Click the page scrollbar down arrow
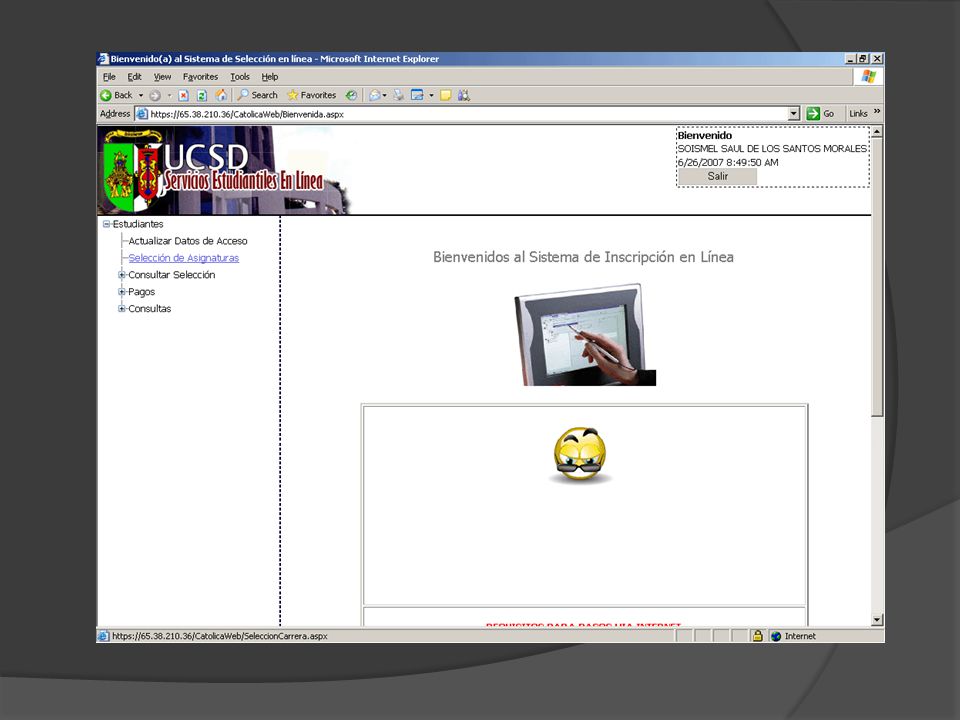Screen dimensions: 960x720 pos(877,620)
